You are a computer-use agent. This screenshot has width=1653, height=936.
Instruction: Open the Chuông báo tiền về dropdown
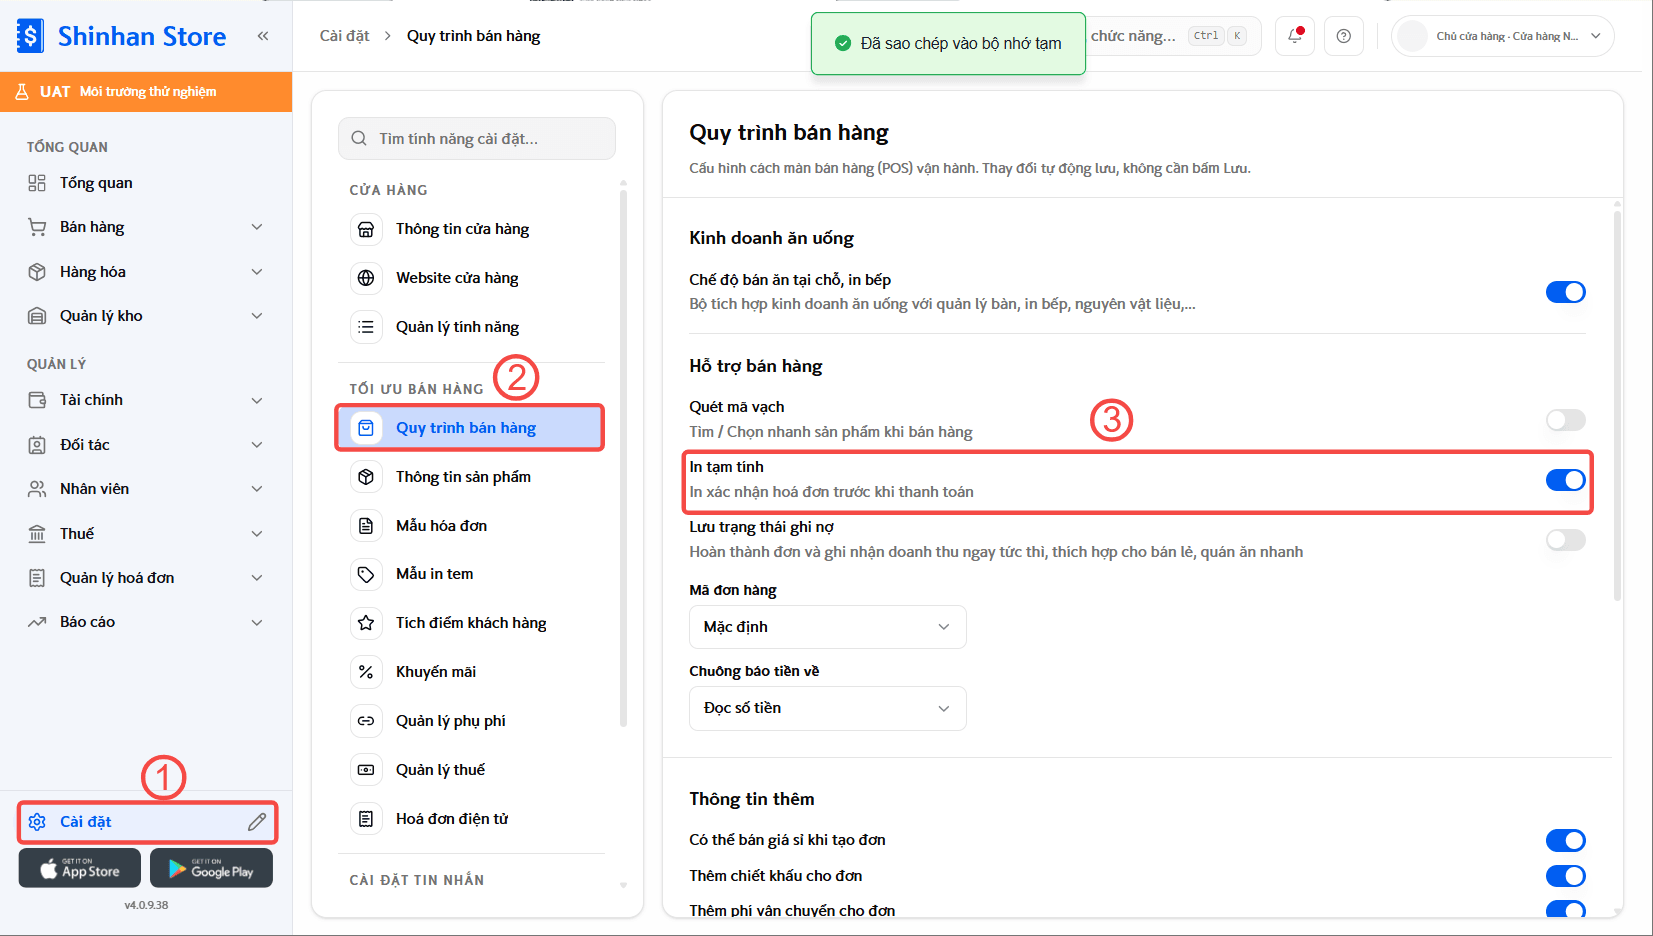pyautogui.click(x=828, y=708)
